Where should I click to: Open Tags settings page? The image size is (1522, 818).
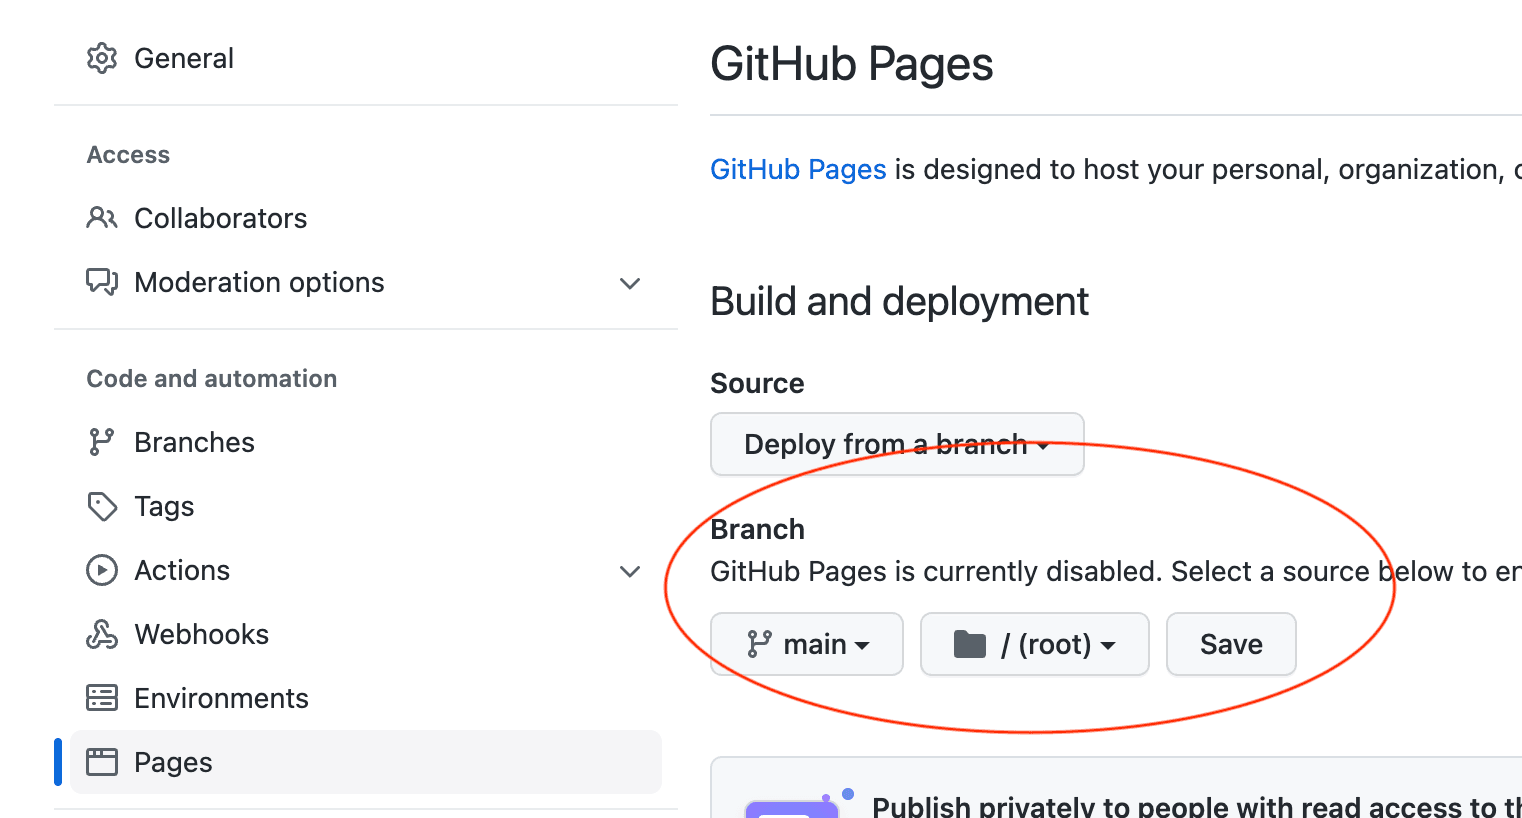pos(366,506)
